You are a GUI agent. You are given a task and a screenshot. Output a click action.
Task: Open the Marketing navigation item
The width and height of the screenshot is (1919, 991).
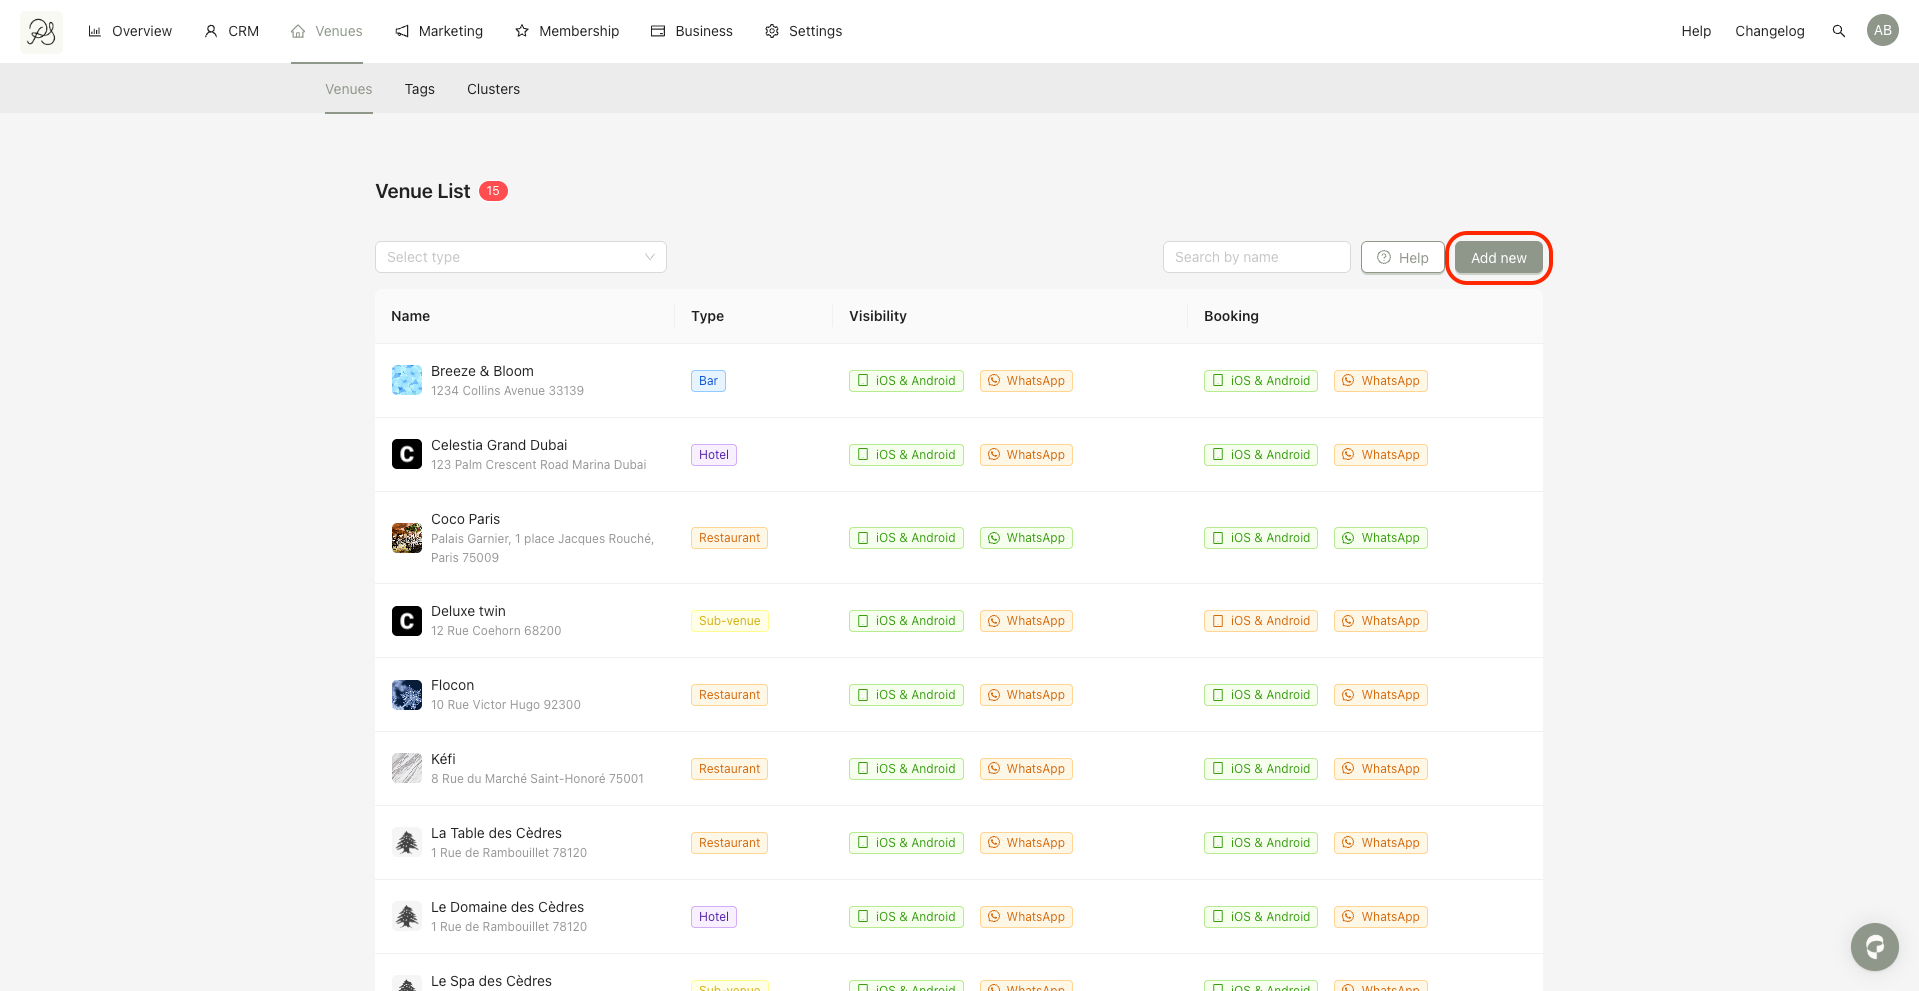point(439,31)
